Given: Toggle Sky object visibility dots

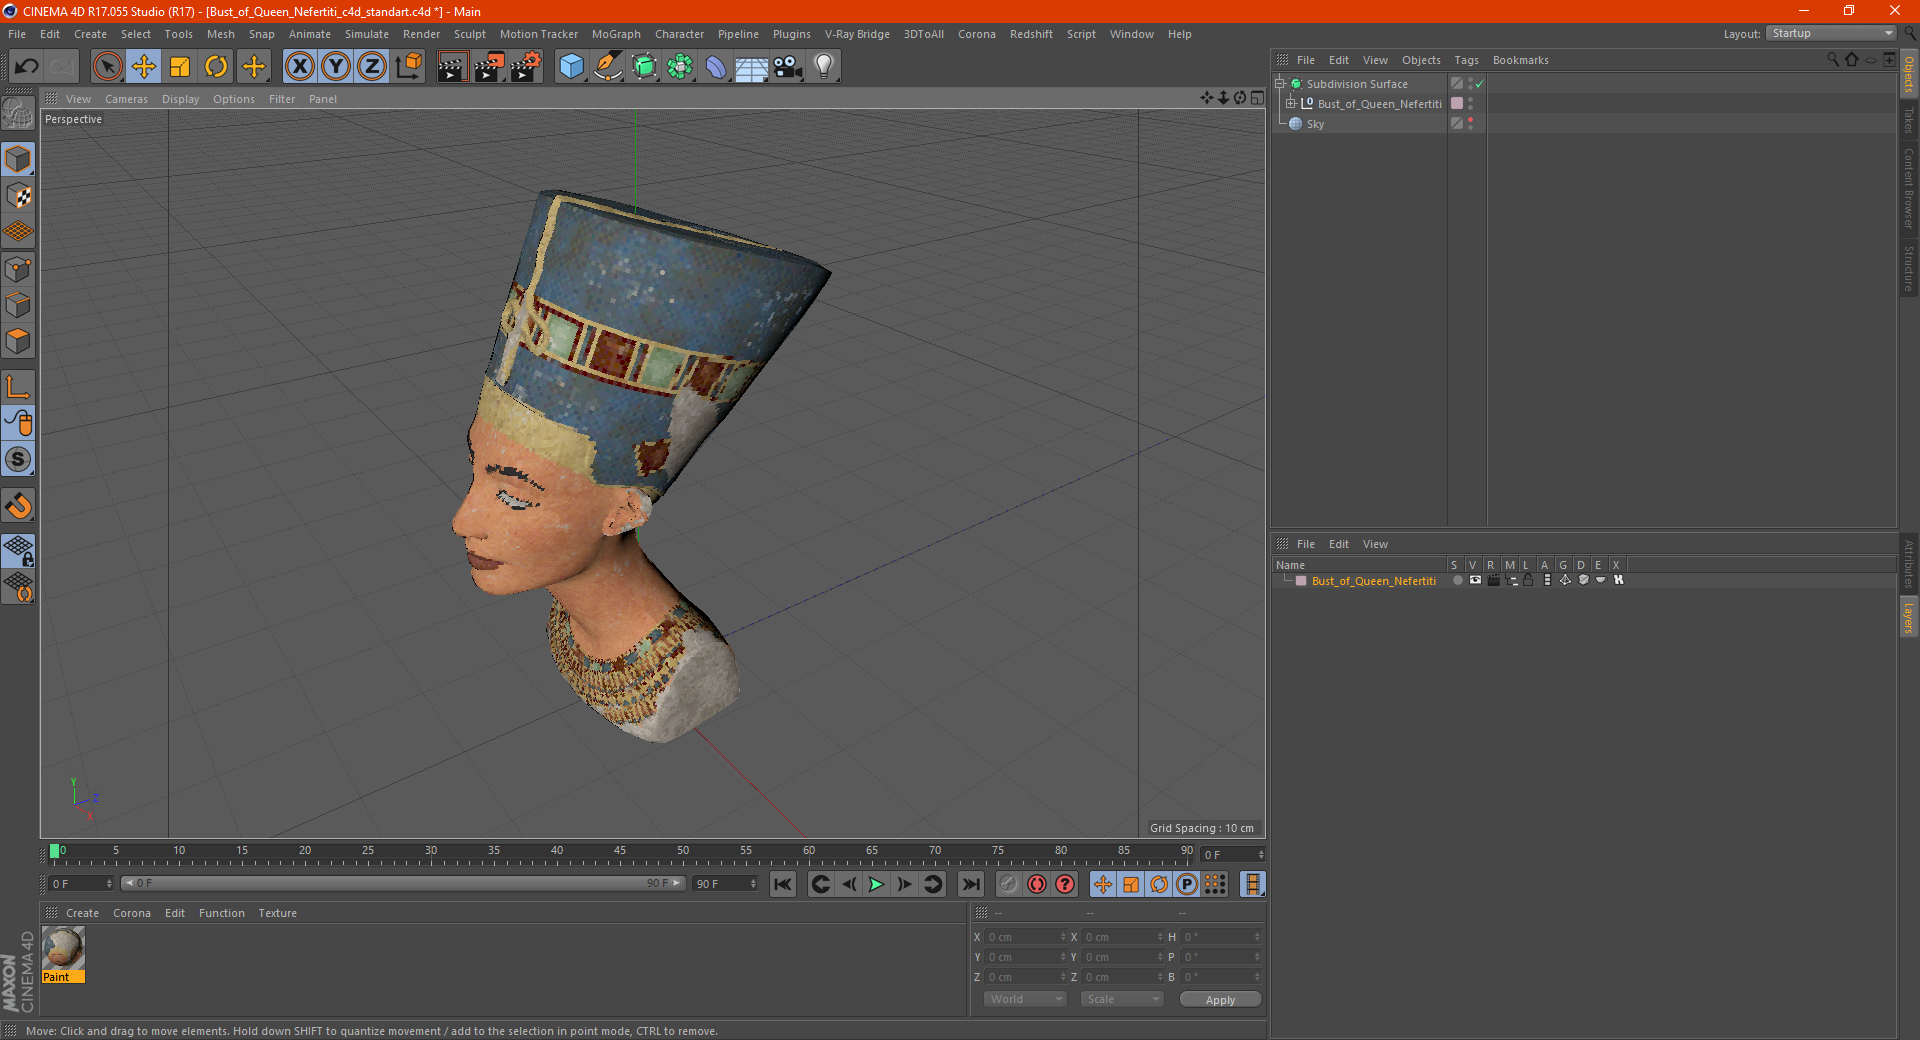Looking at the screenshot, I should (1470, 123).
